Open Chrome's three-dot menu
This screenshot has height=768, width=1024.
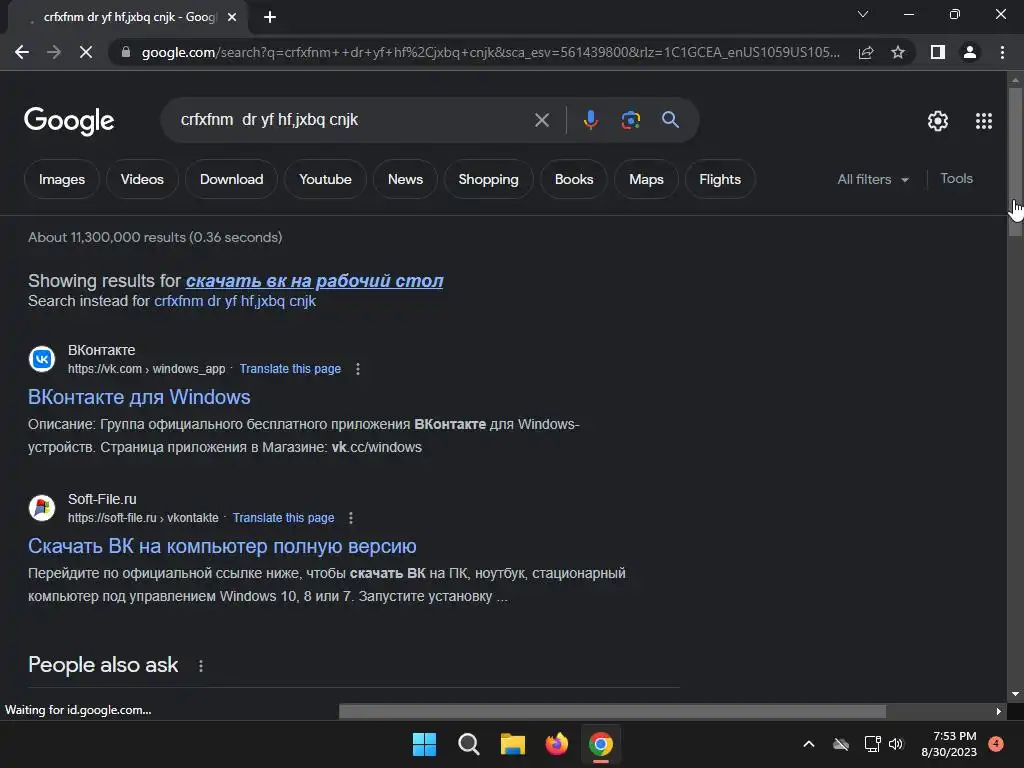1002,52
